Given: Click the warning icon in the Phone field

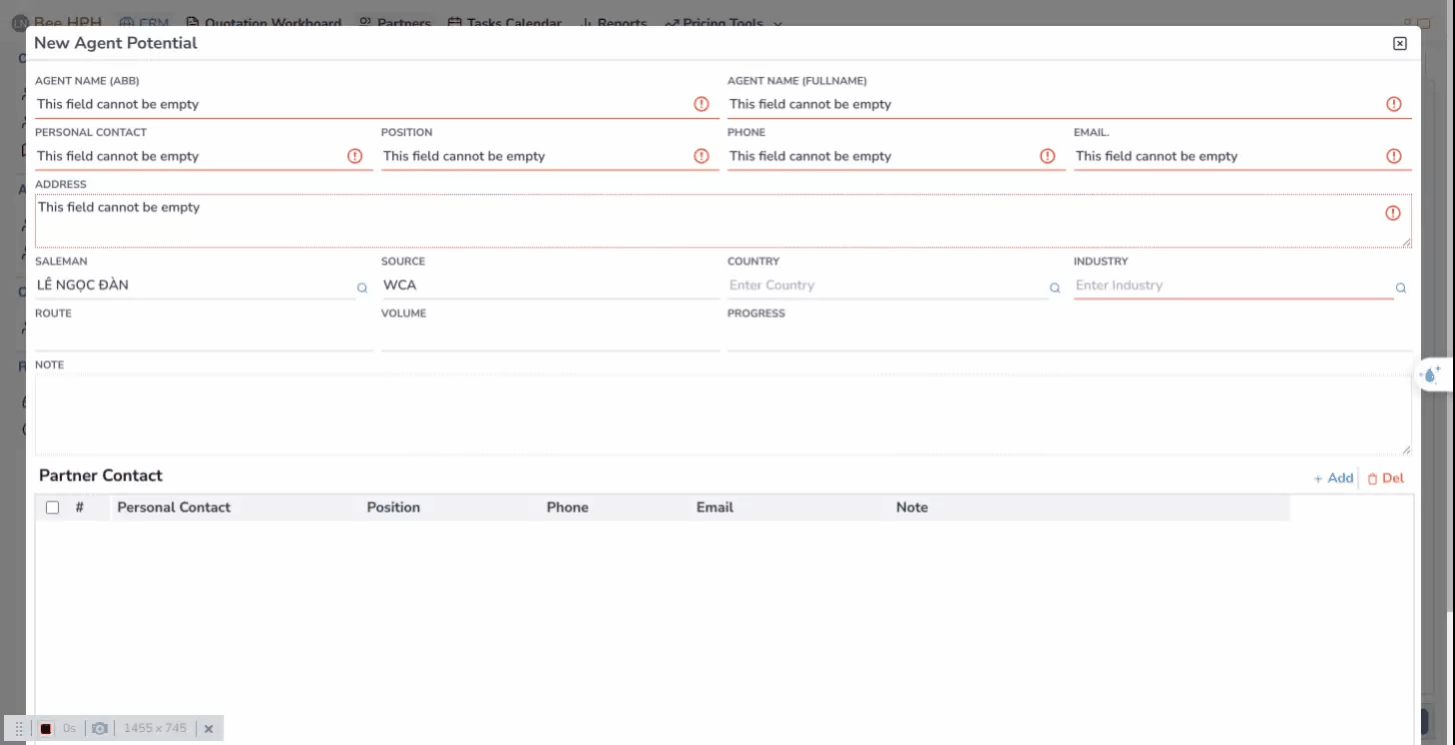Looking at the screenshot, I should coord(1047,156).
